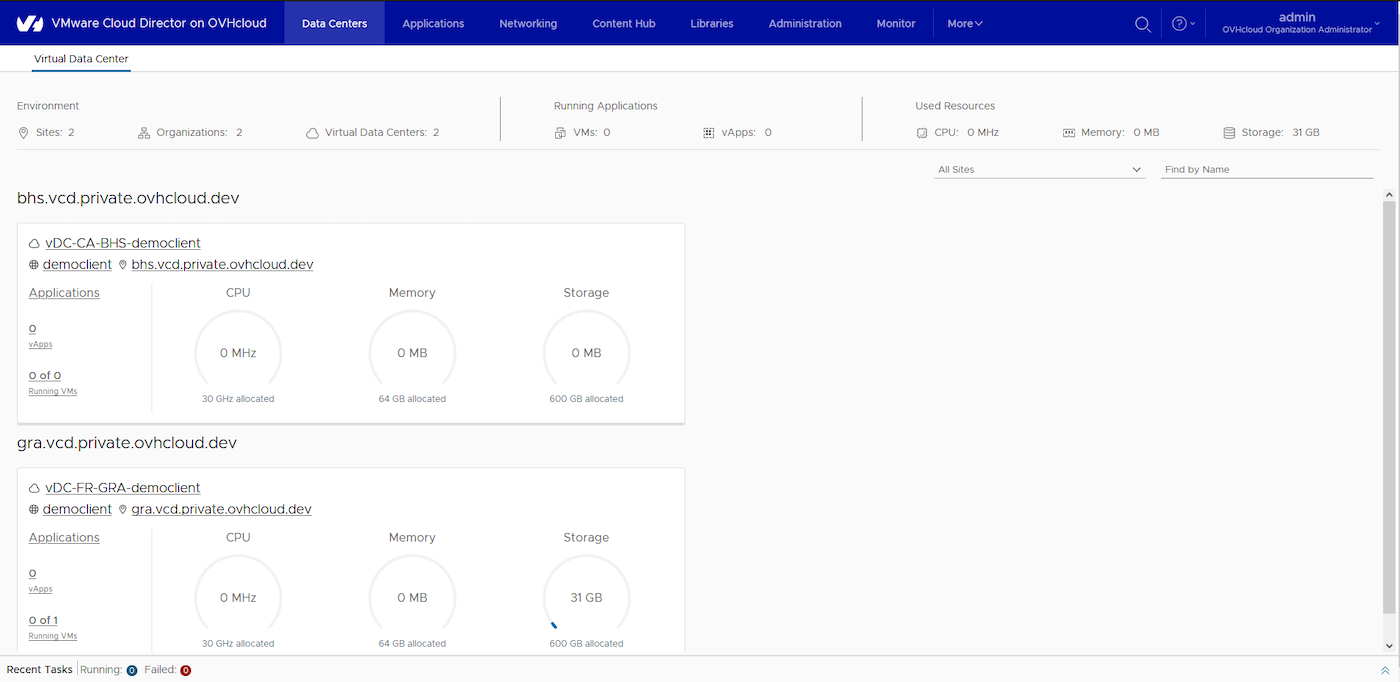The width and height of the screenshot is (1400, 682).
Task: Click the 0 of 1 Running VMs link
Action: (x=43, y=620)
